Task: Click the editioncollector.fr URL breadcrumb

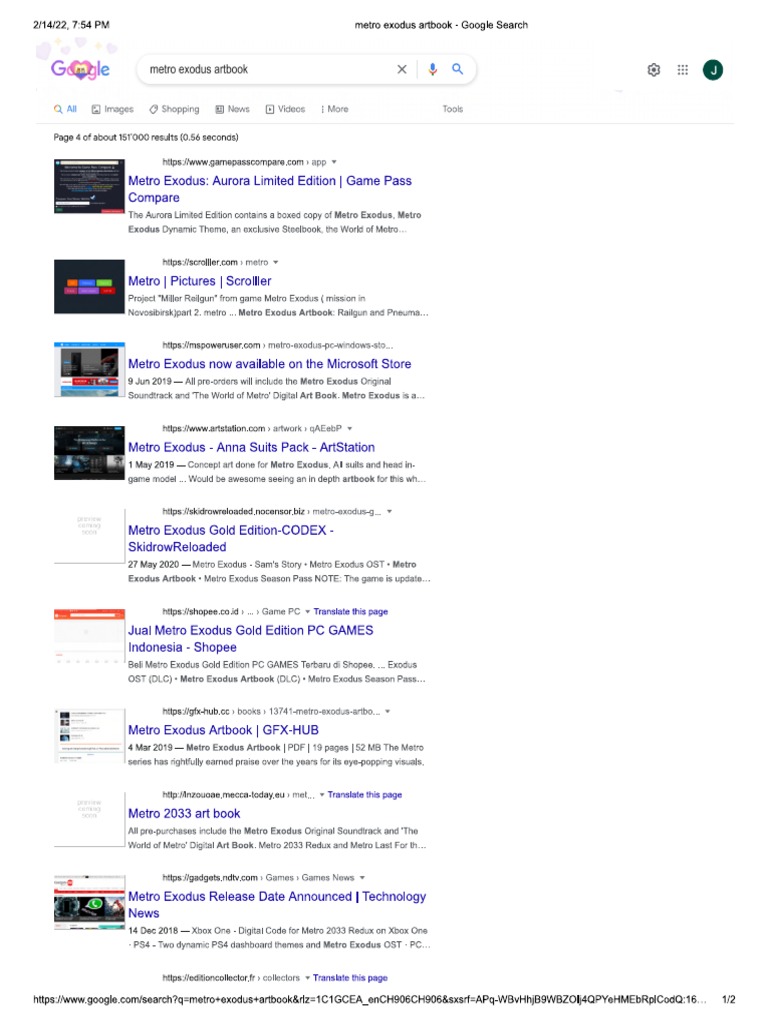Action: coord(231,978)
